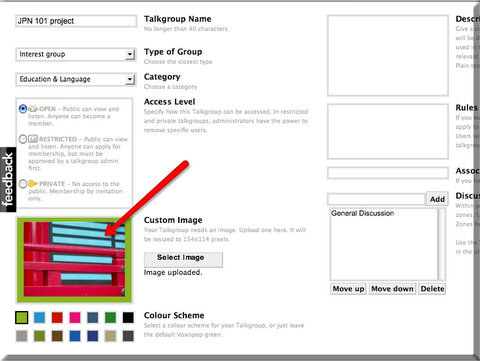Choose the dark charcoal colour swatch
The width and height of the screenshot is (480, 361).
(128, 336)
